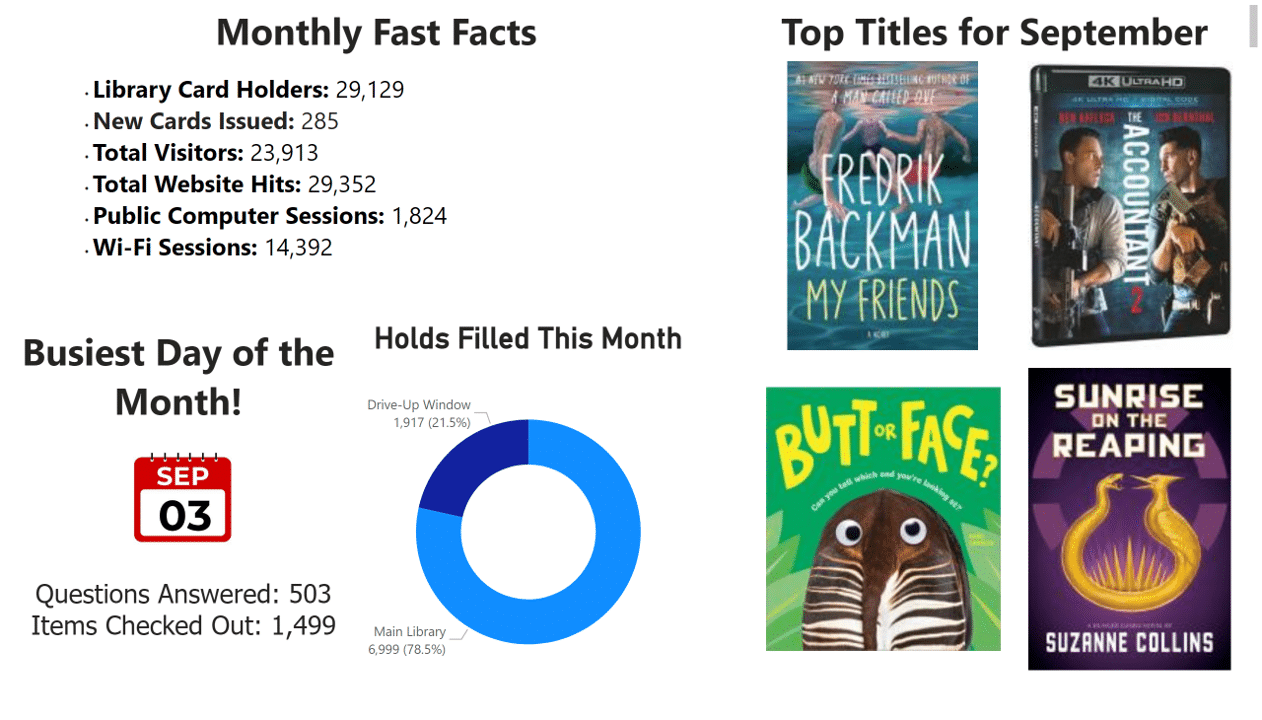
Task: Click the New Cards Issued stat line
Action: (x=215, y=122)
